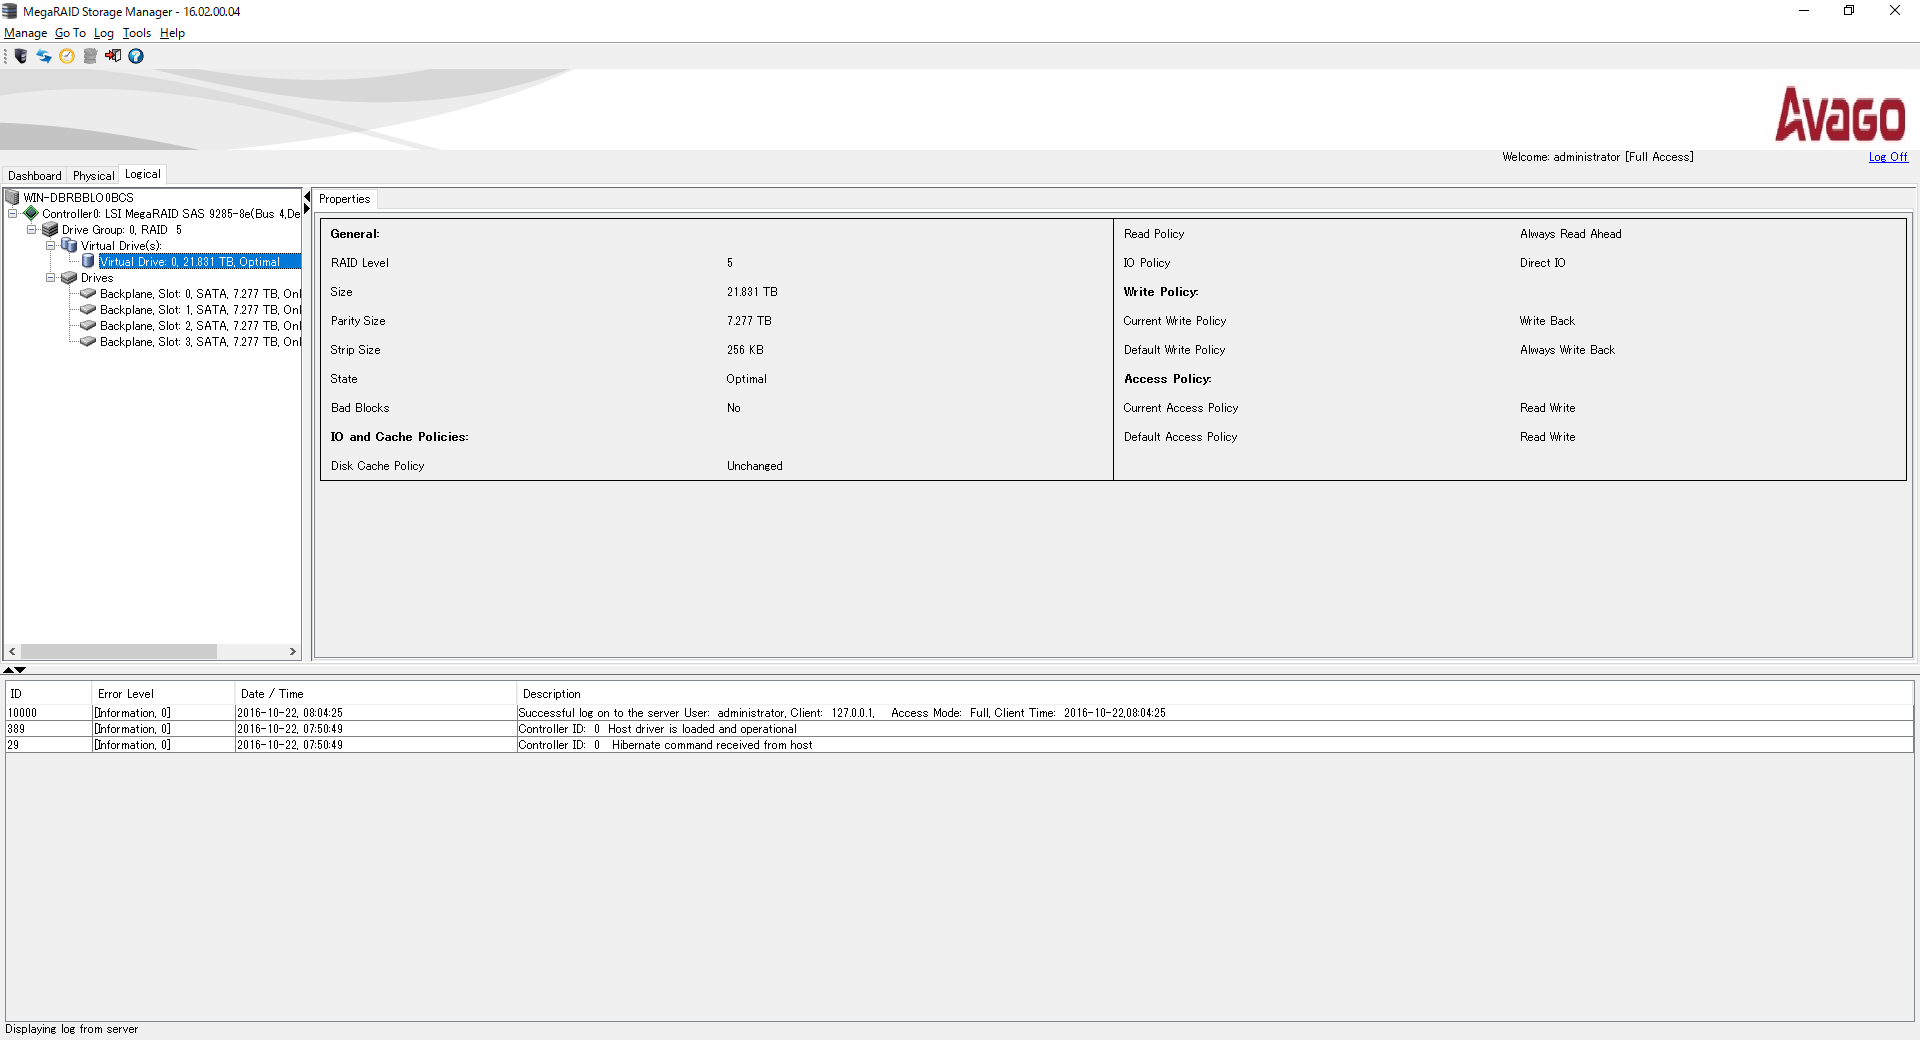Select the Logical tab

click(143, 174)
